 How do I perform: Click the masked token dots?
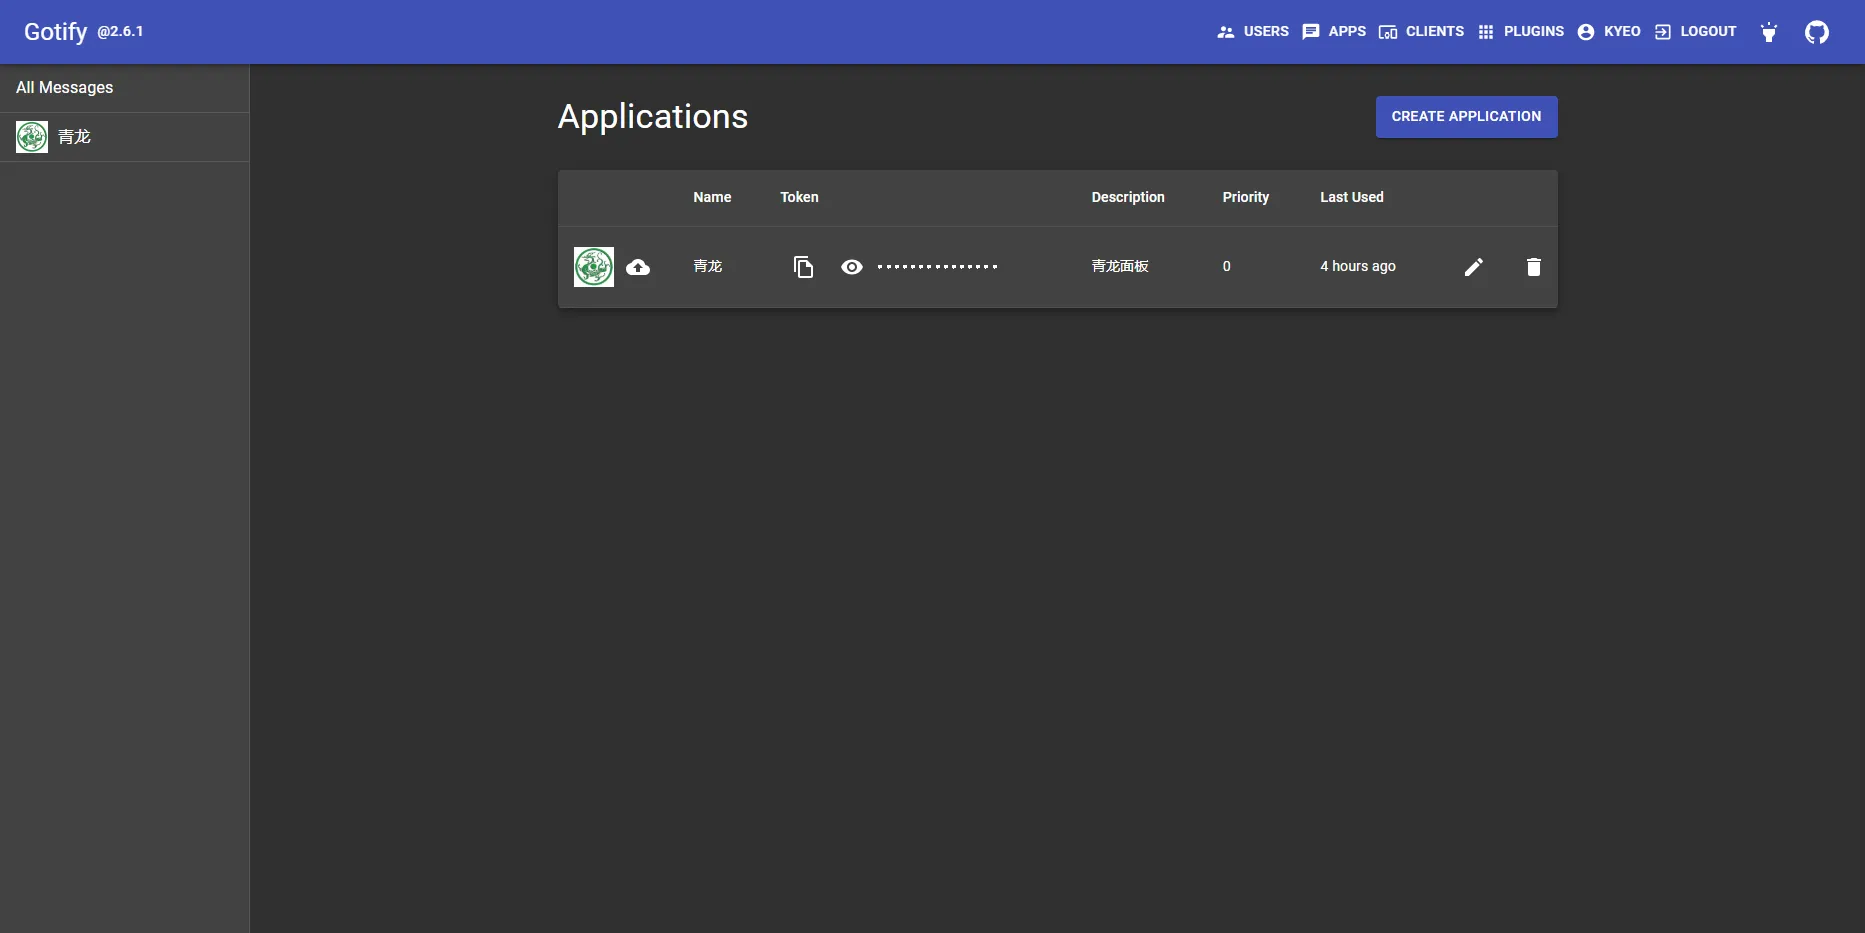(938, 267)
